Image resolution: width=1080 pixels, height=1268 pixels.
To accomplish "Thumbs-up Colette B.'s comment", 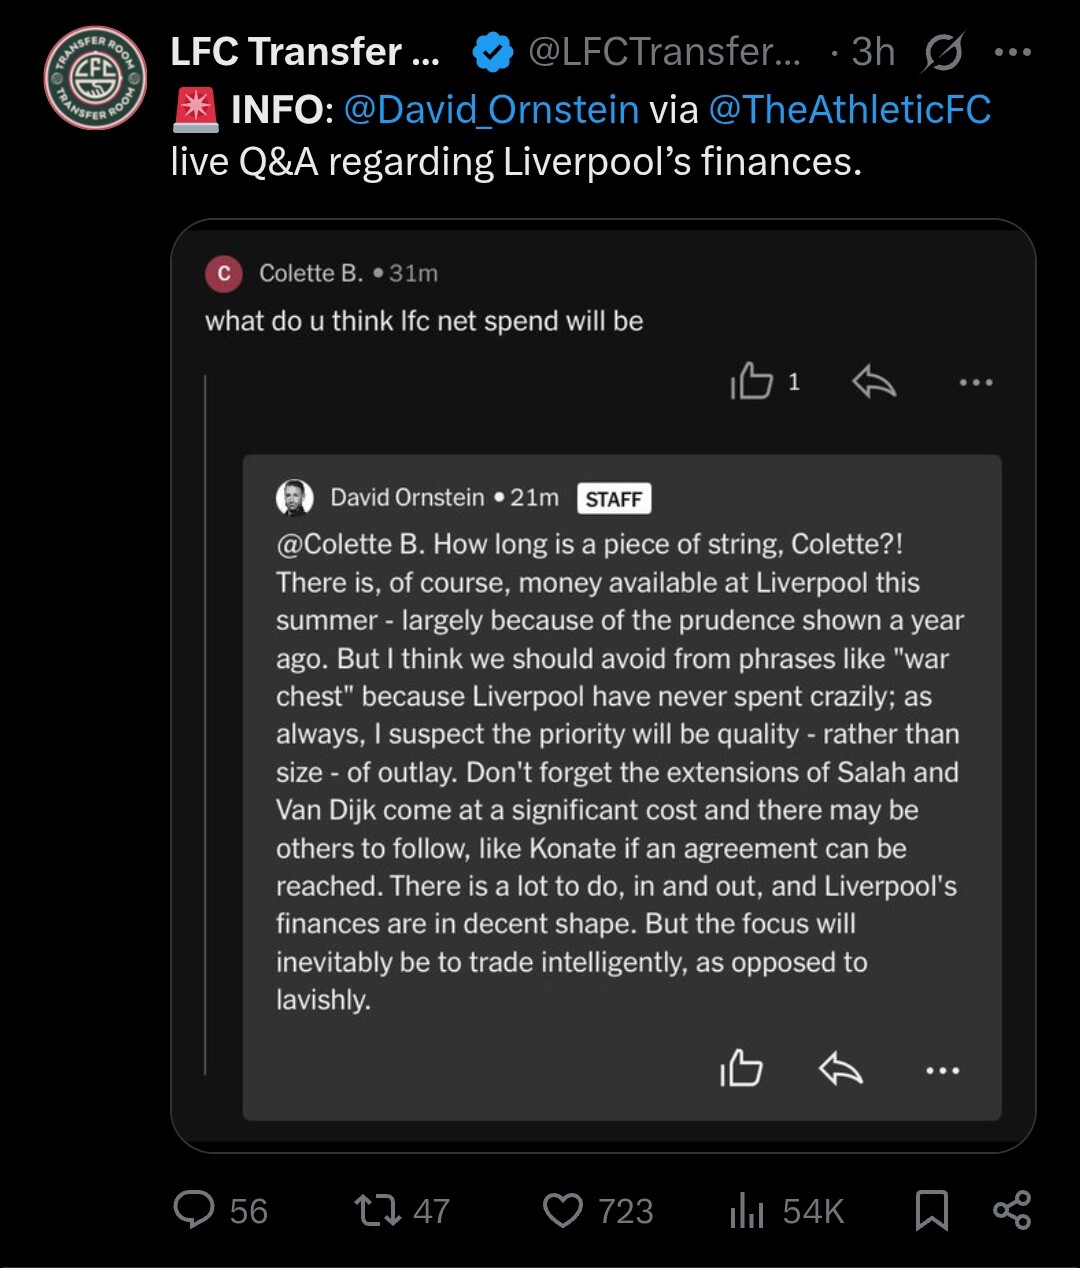I will tap(752, 381).
